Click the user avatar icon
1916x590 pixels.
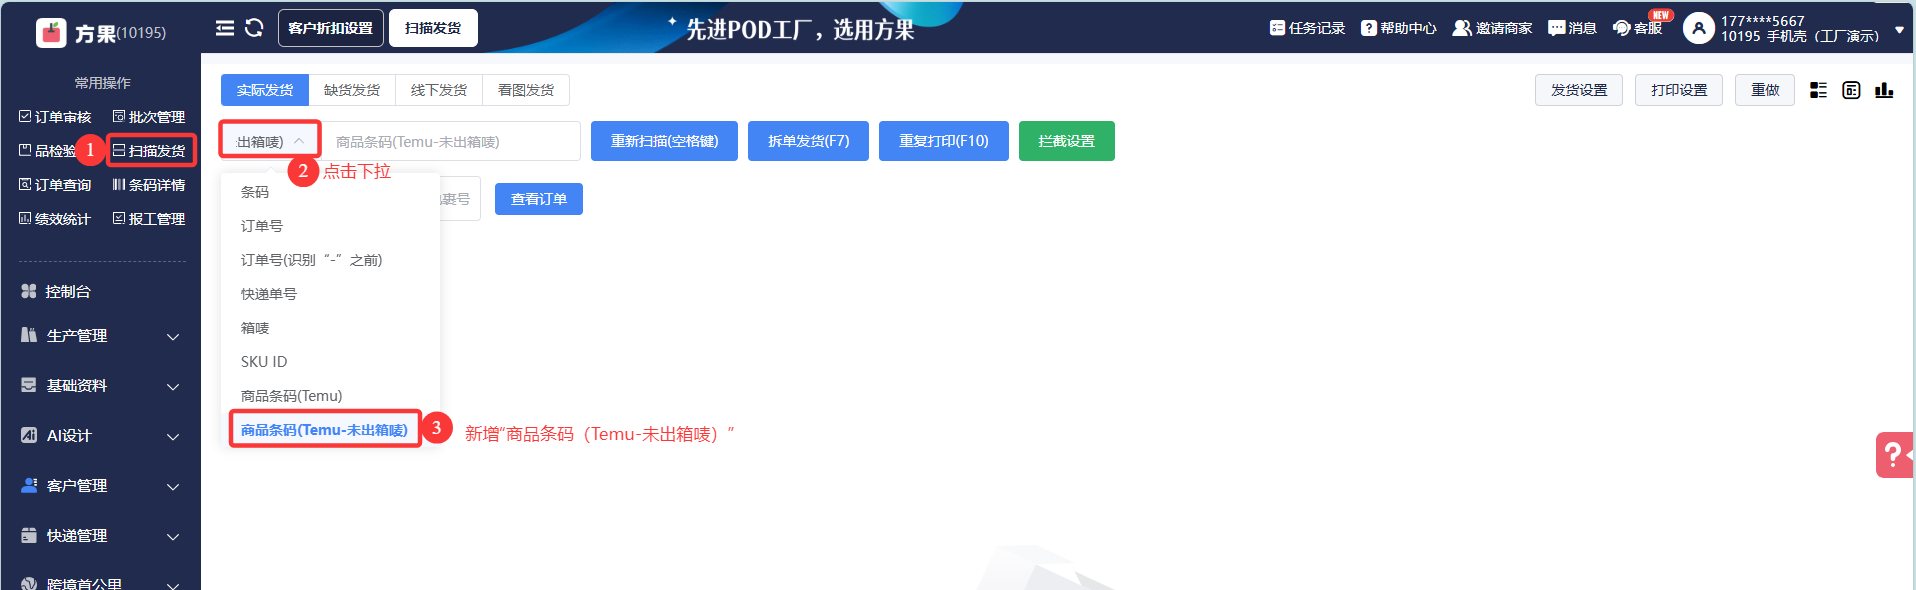click(x=1698, y=28)
